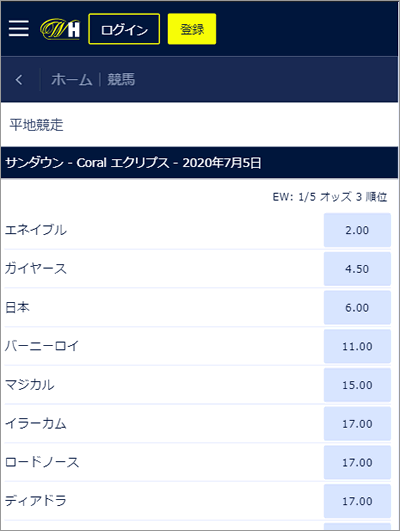Click the yellow 登録 button
Viewport: 400px width, 531px height.
(192, 29)
